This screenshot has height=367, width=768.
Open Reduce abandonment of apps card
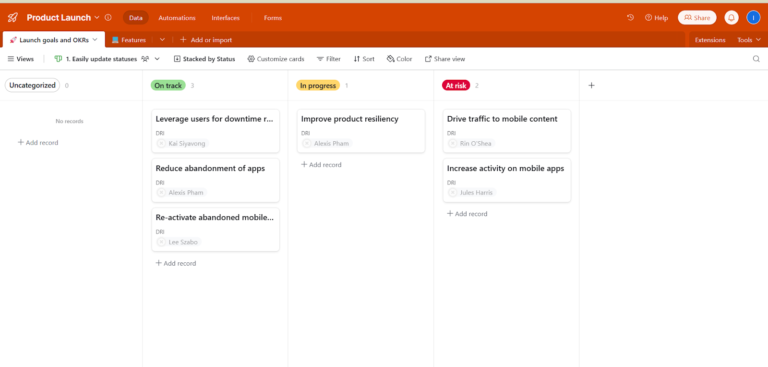pyautogui.click(x=216, y=180)
